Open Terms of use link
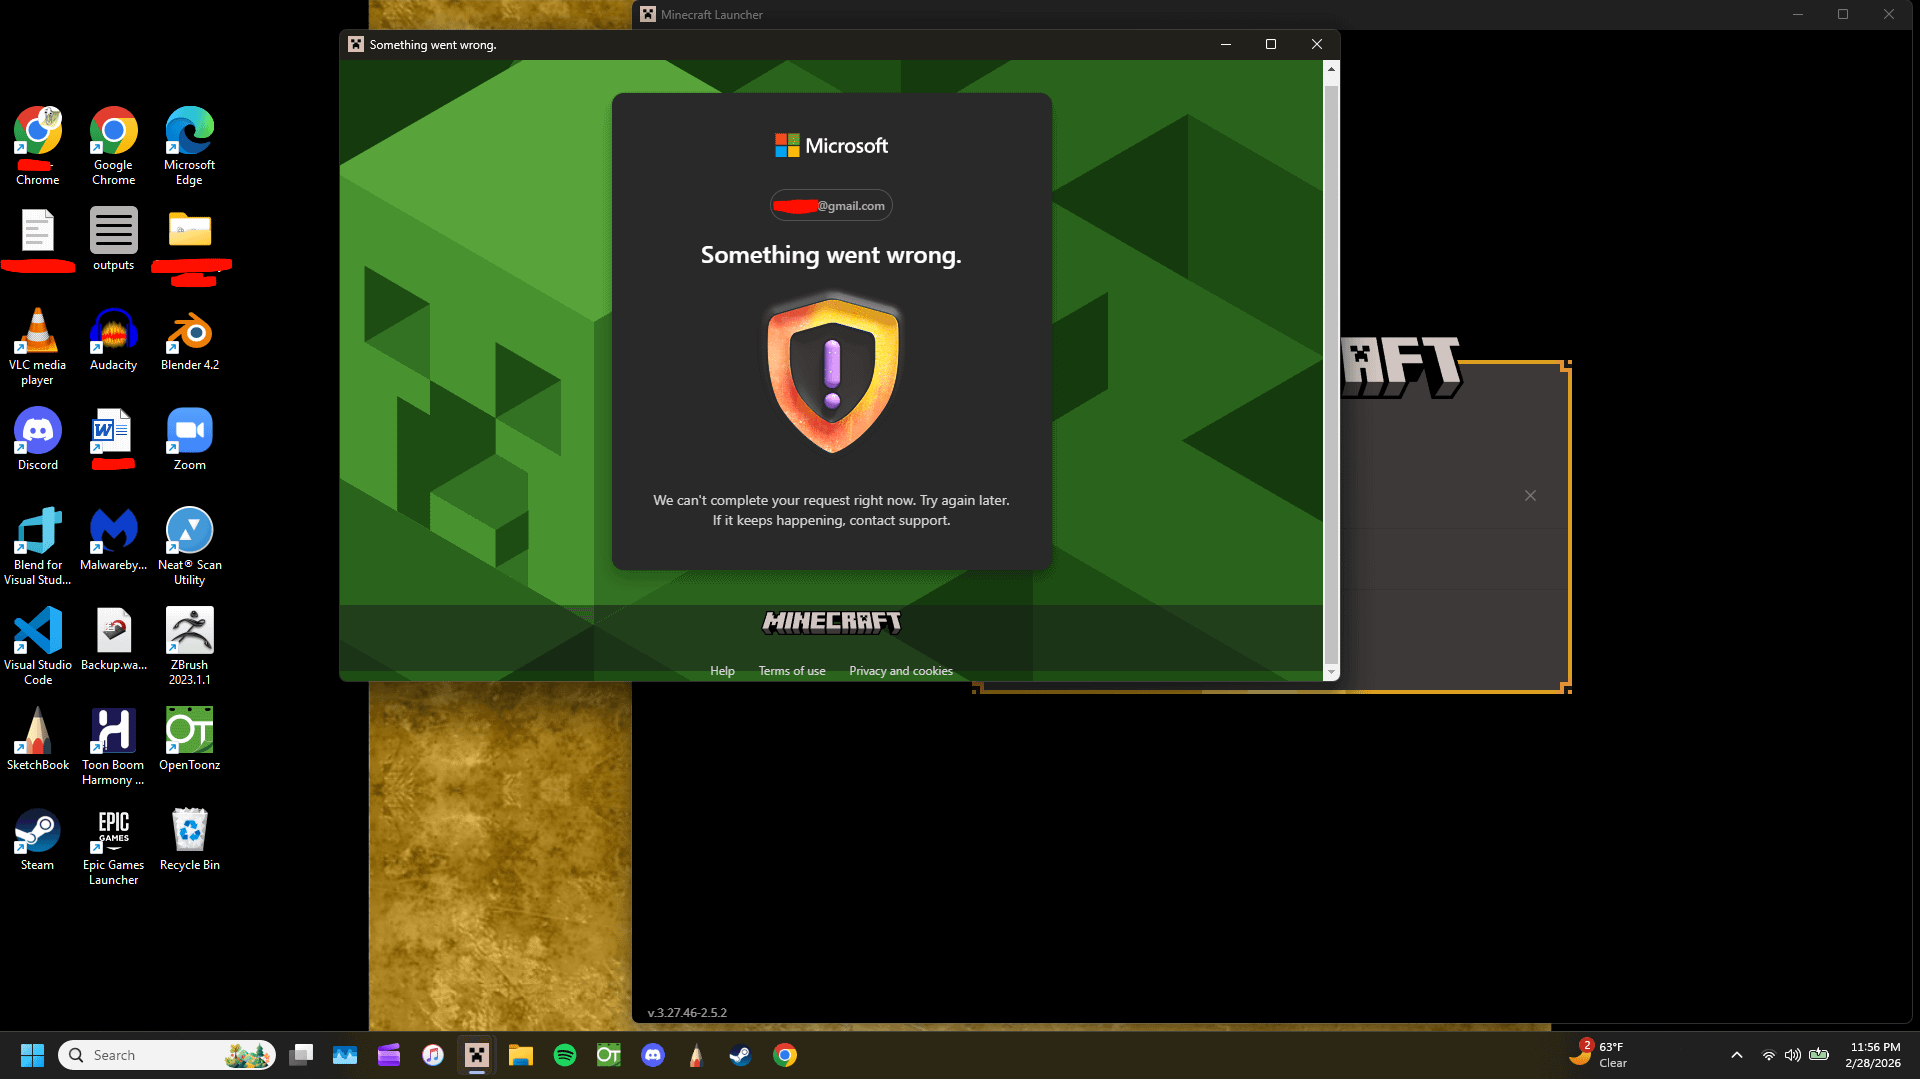1920x1080 pixels. [791, 671]
